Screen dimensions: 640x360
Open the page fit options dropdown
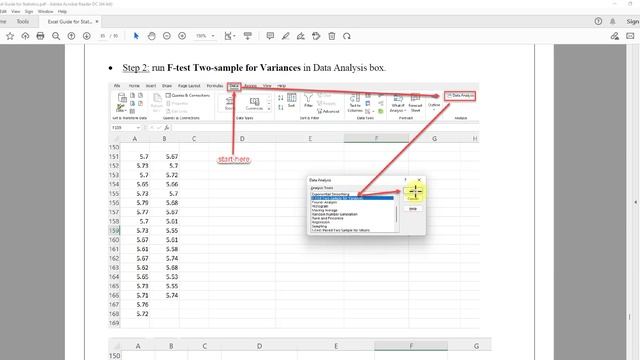230,36
